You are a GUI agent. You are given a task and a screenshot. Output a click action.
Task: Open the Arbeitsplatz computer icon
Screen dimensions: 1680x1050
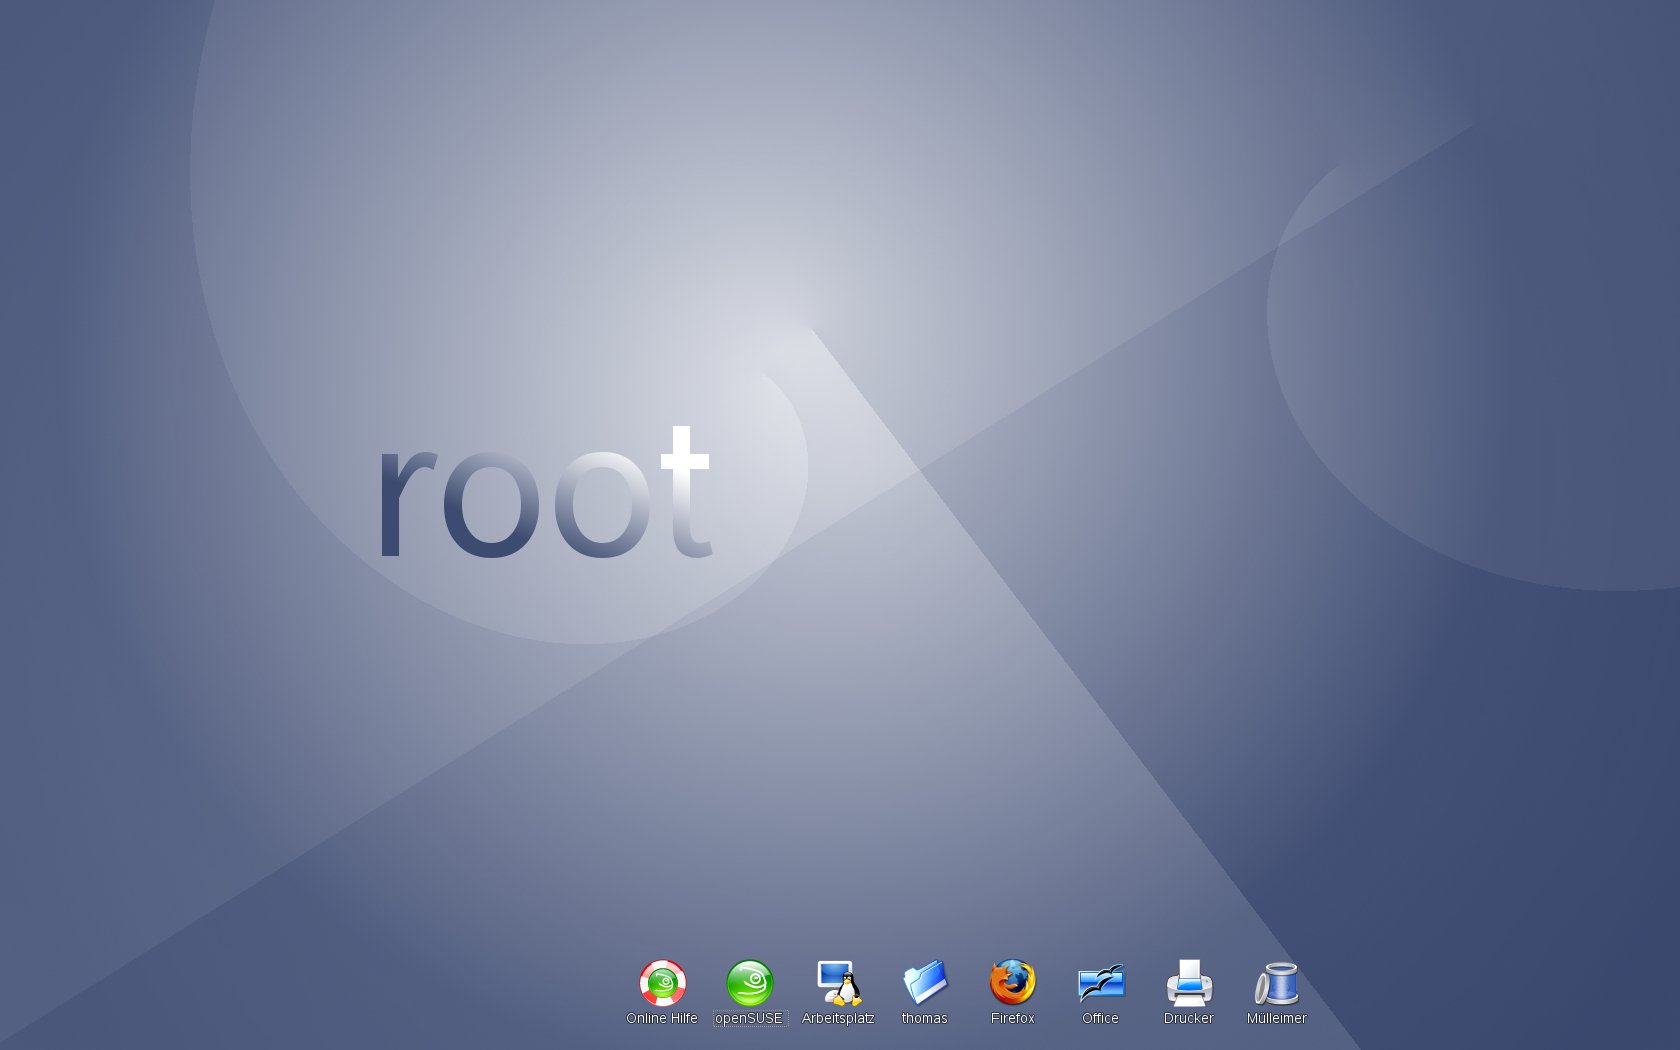point(838,983)
